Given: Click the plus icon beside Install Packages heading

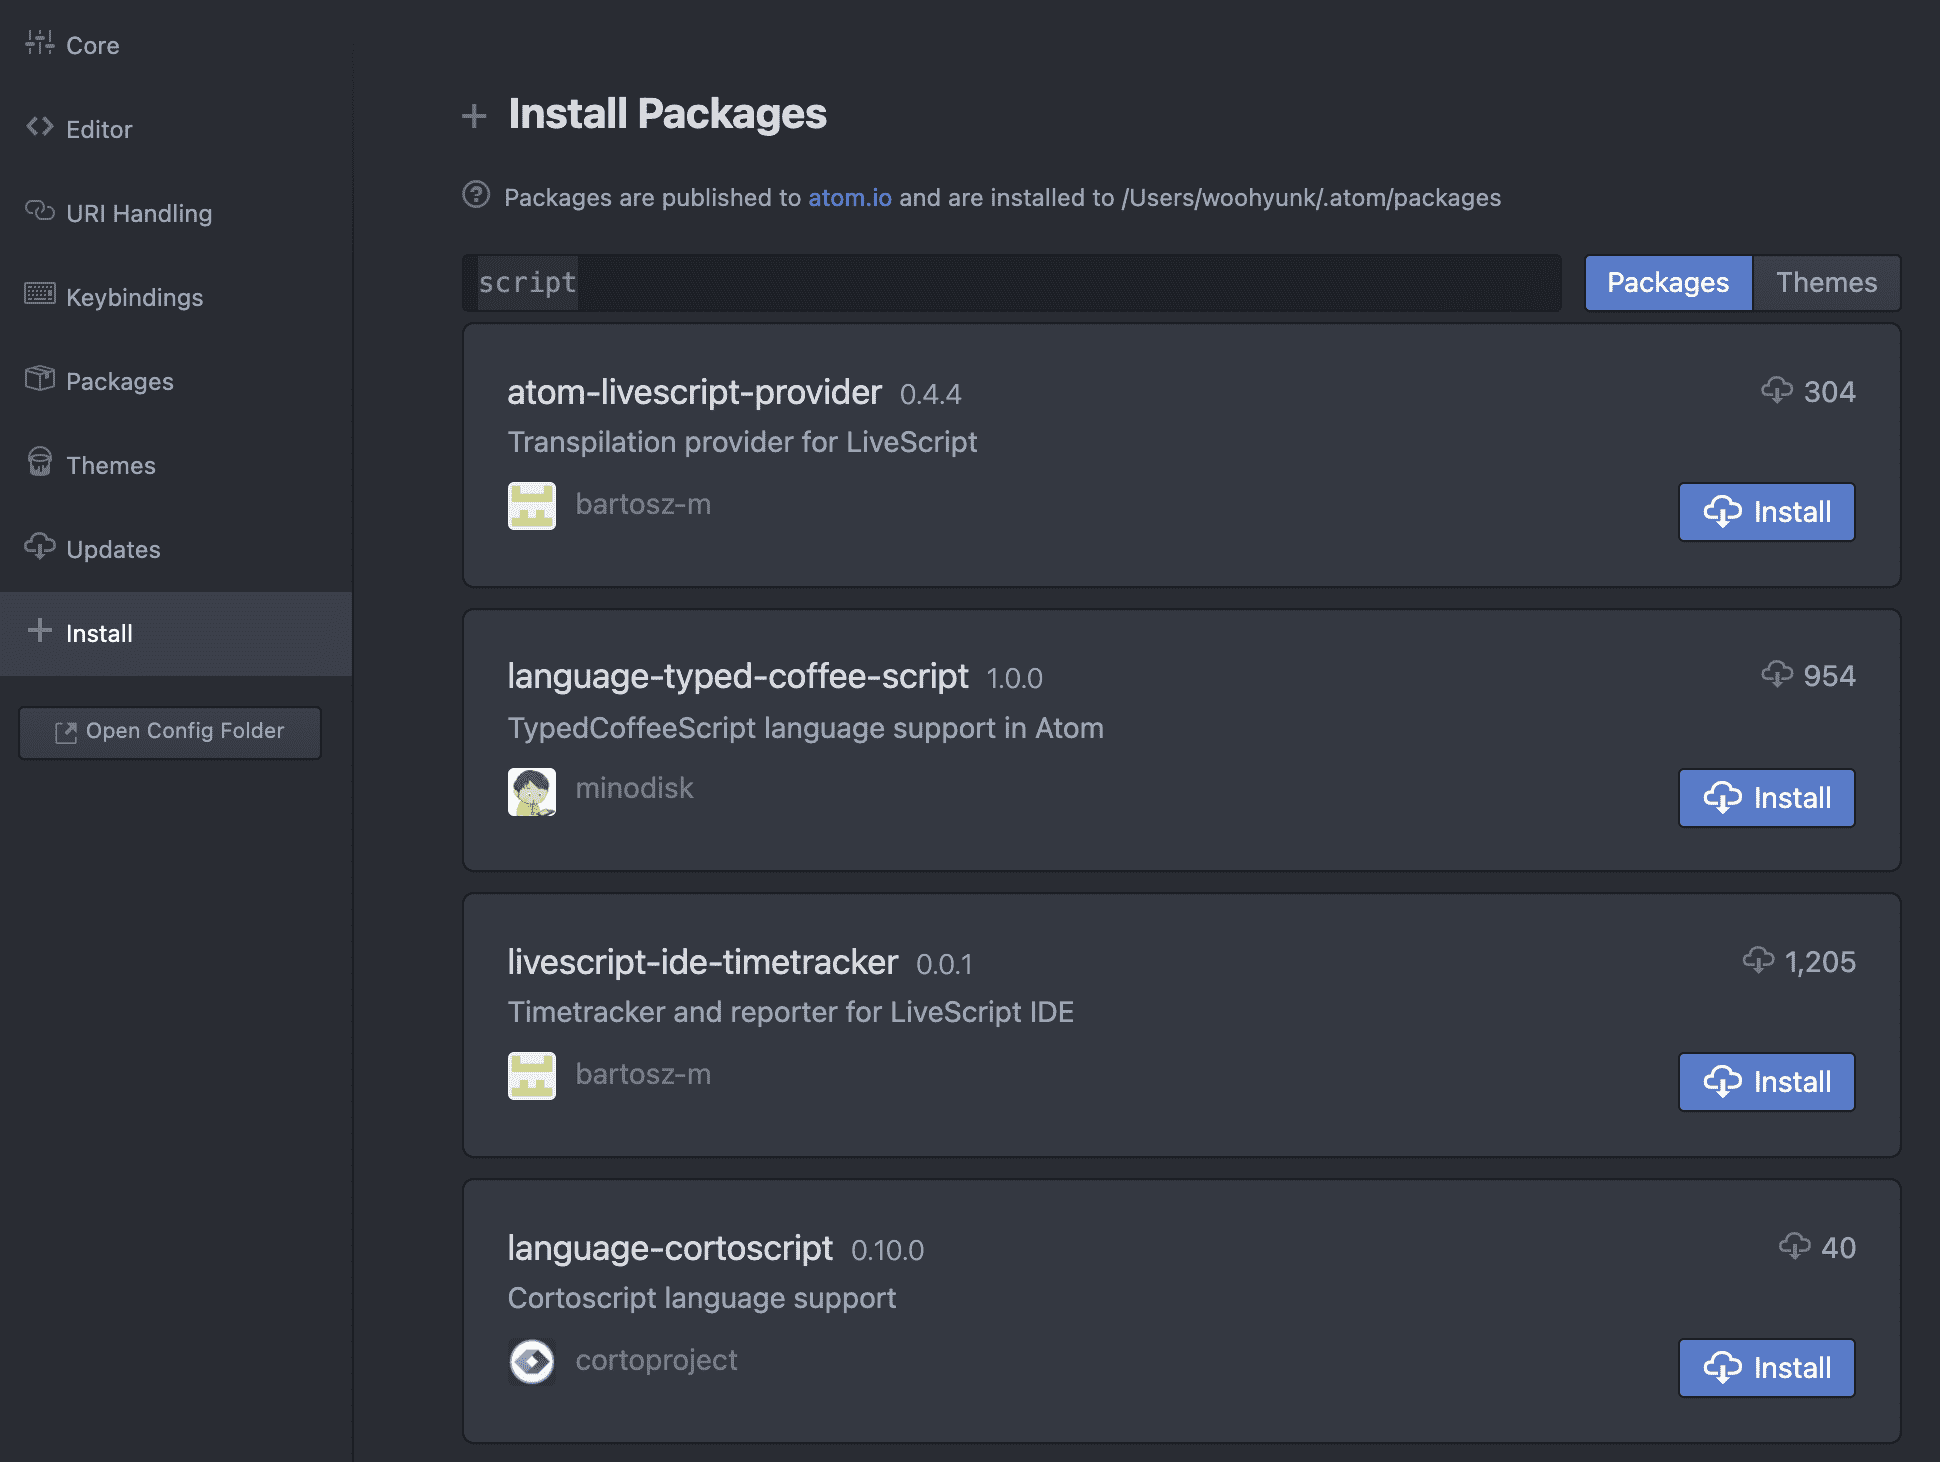Looking at the screenshot, I should click(474, 116).
